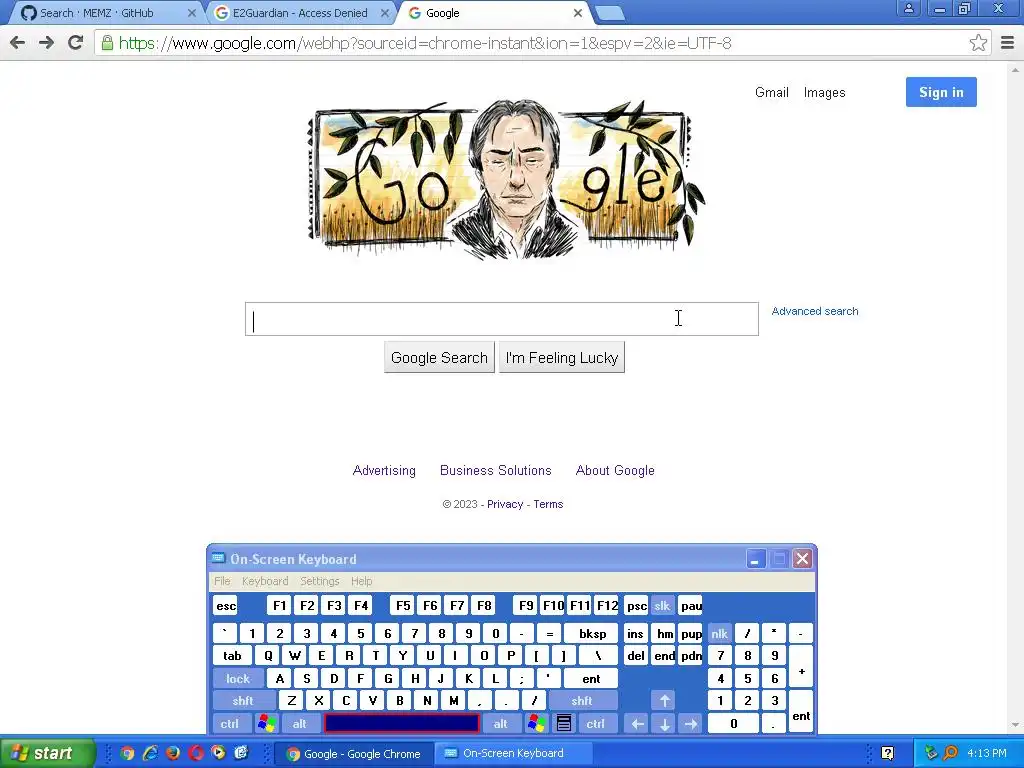Bookmark this page with the star icon

coord(978,43)
